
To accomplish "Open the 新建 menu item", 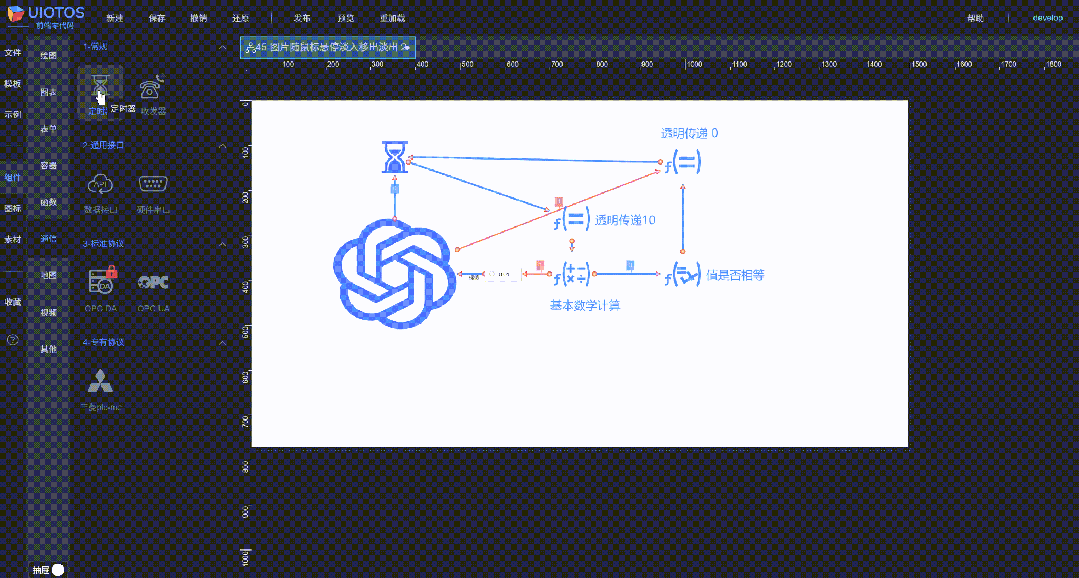I will 115,18.
